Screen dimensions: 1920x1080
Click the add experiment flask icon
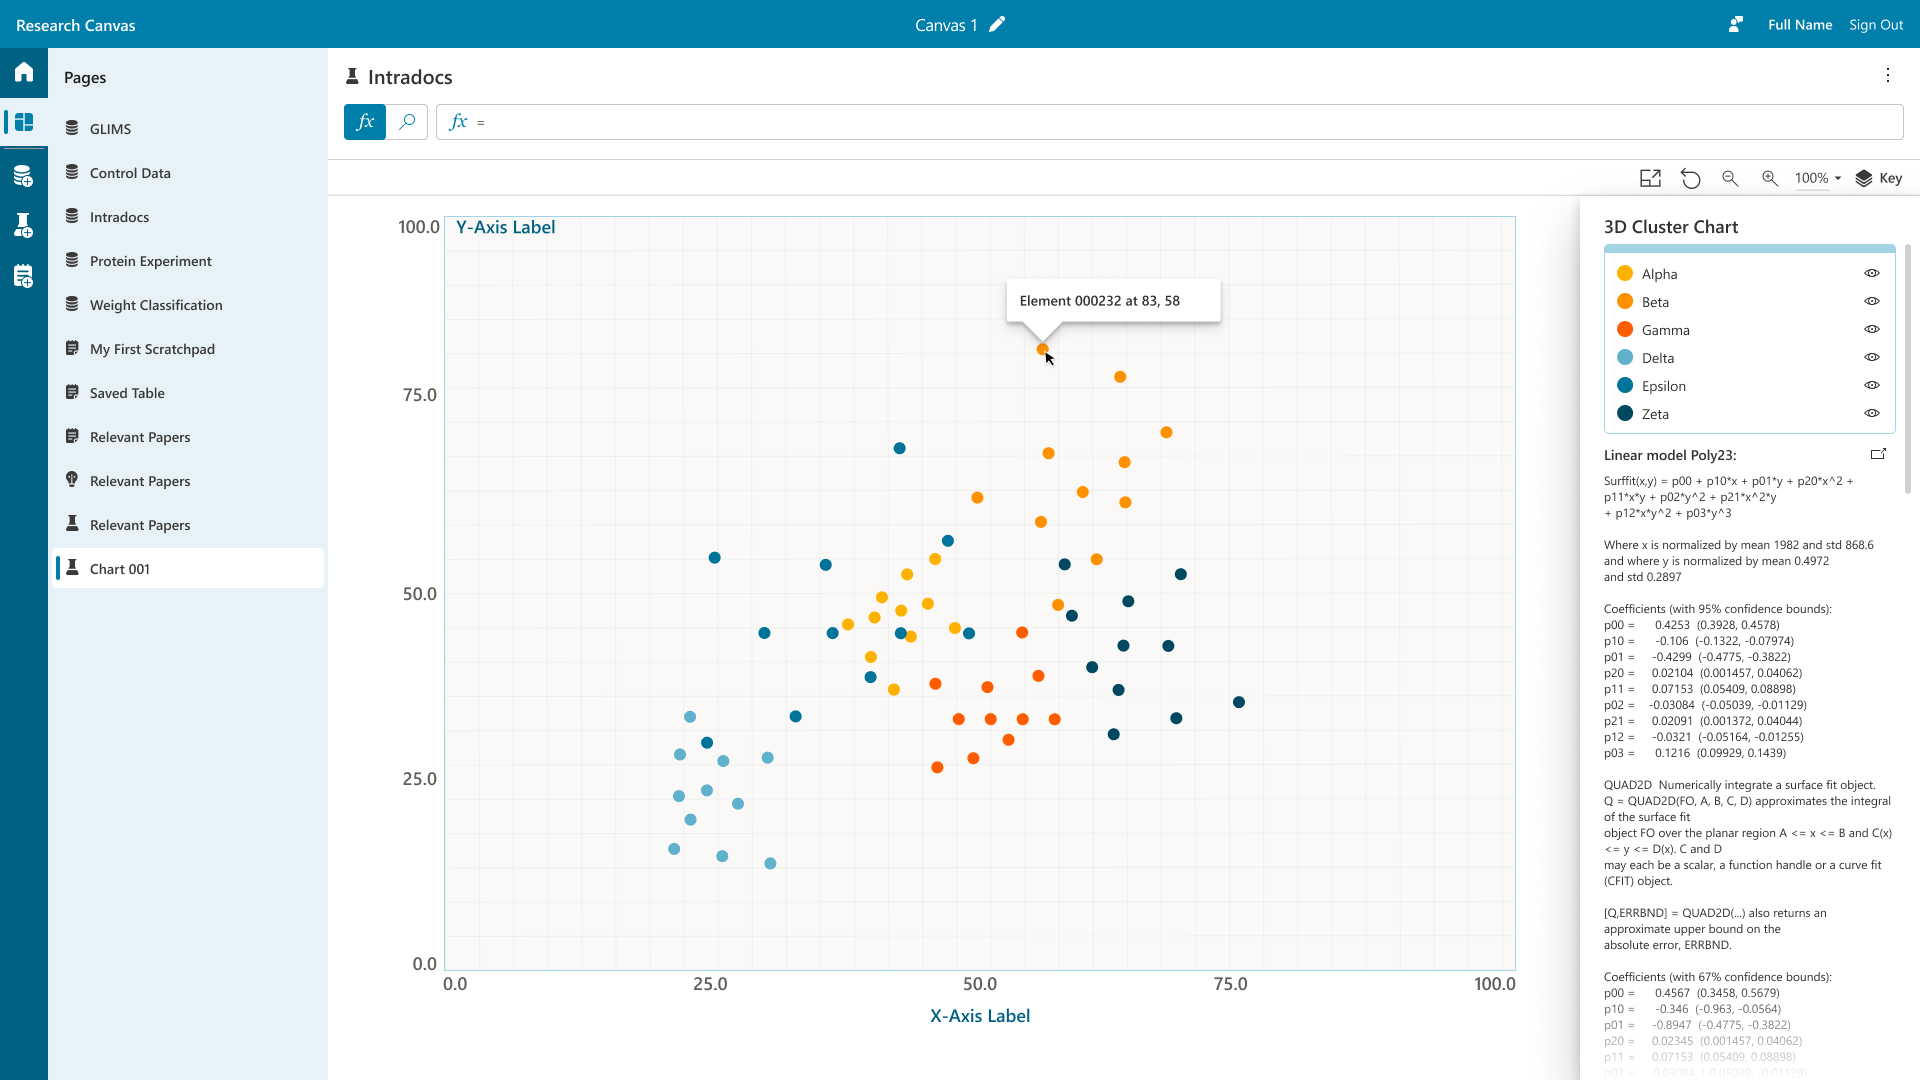(x=24, y=225)
